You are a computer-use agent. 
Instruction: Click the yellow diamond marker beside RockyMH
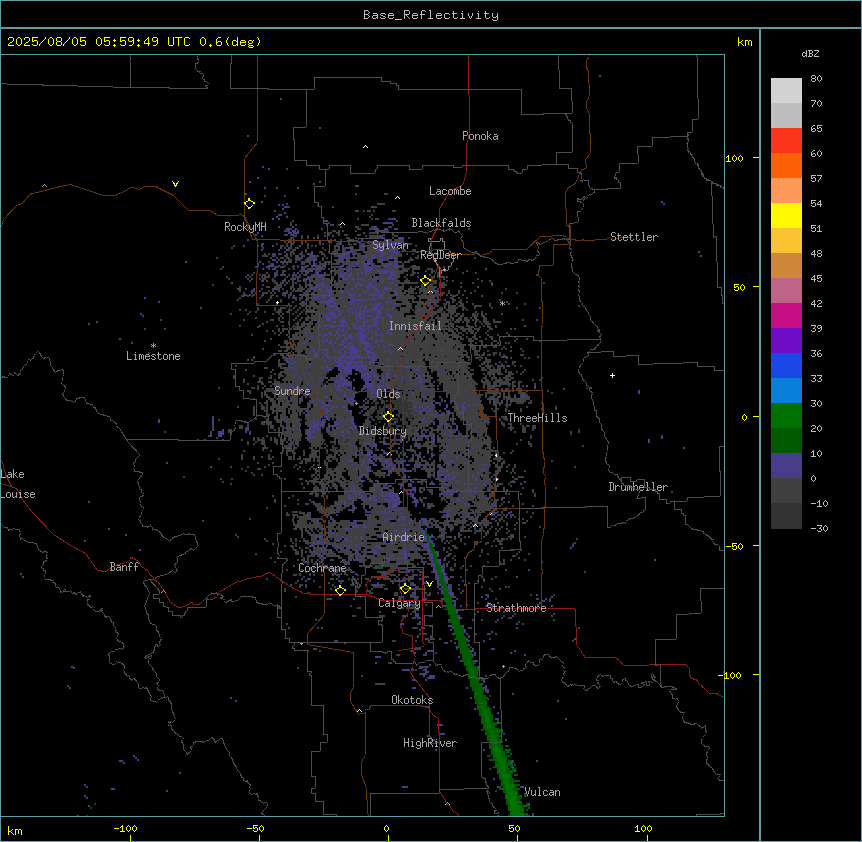pyautogui.click(x=249, y=203)
